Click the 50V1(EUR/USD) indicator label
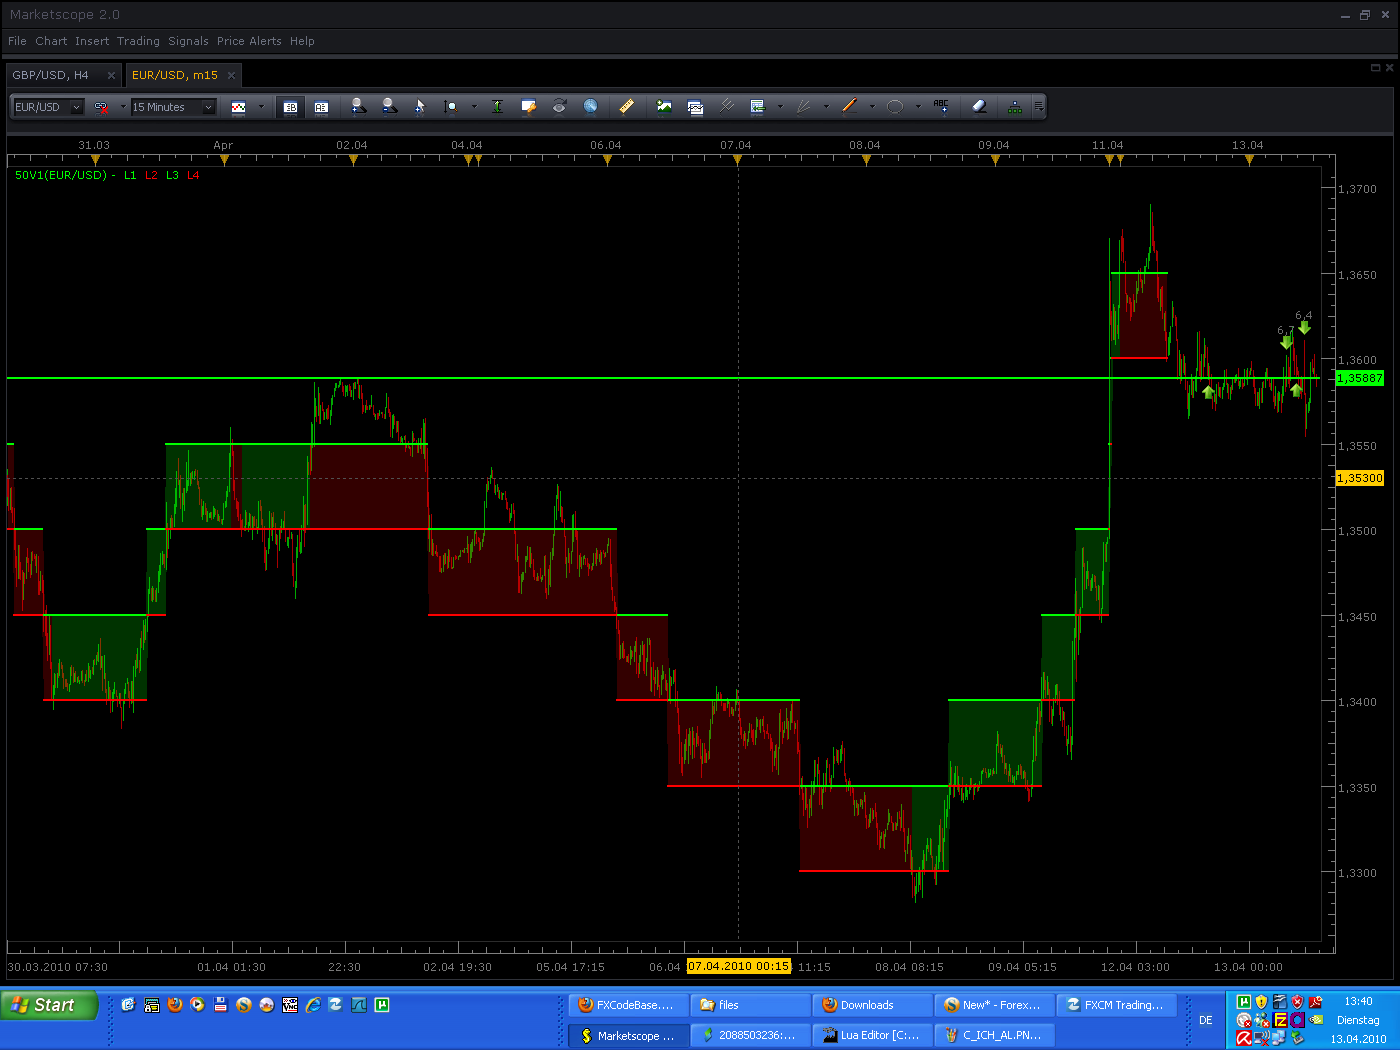Screen dimensions: 1400x1050 coord(60,175)
